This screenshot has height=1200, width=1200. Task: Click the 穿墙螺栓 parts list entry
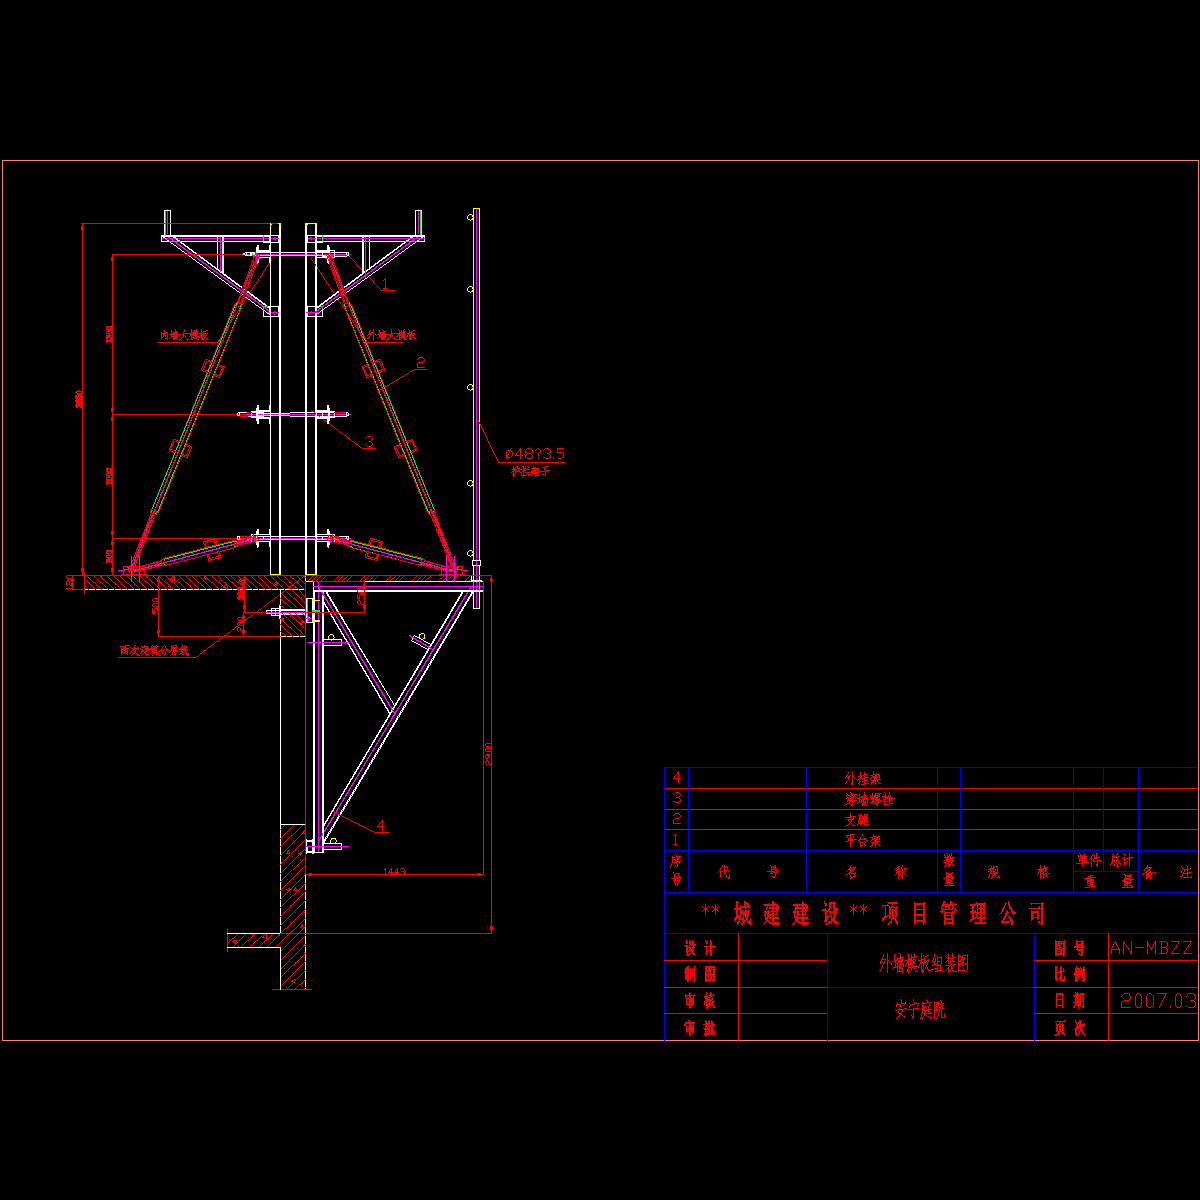point(869,799)
